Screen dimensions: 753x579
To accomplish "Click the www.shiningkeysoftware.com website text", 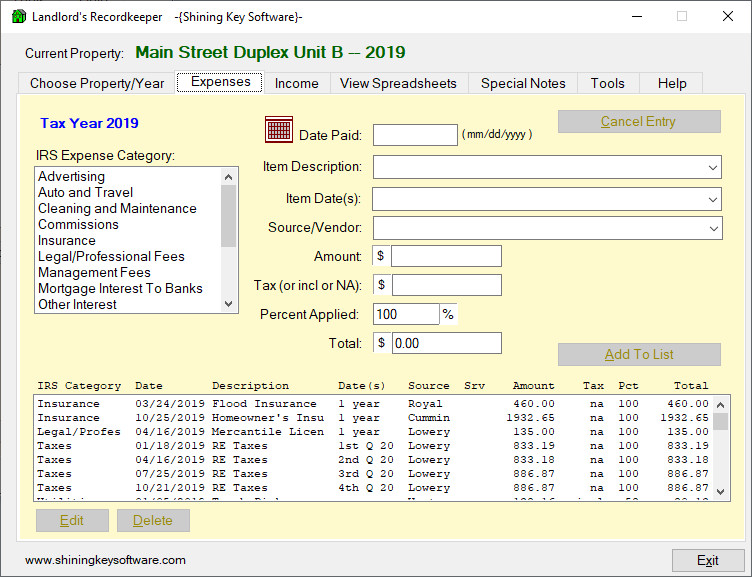I will [x=105, y=560].
